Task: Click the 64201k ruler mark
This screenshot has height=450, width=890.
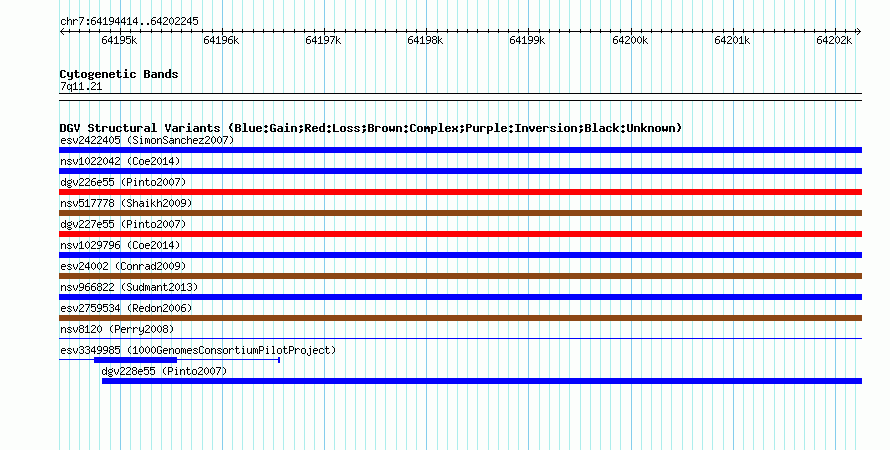Action: pos(732,40)
